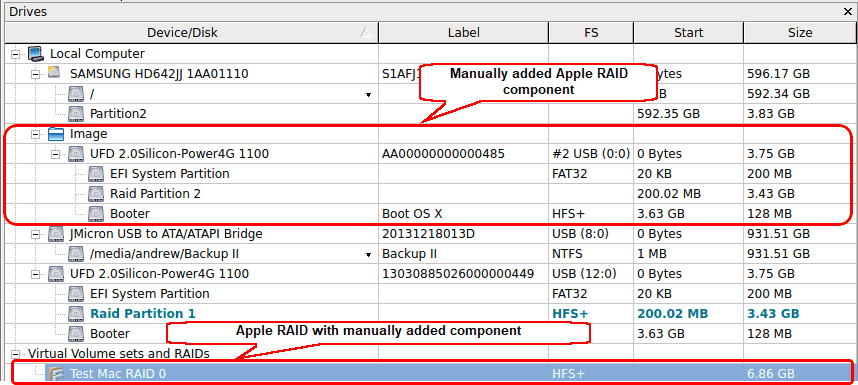Open the dropdown arrow on the '/' row
Viewport: 858px width, 385px height.
pyautogui.click(x=368, y=95)
